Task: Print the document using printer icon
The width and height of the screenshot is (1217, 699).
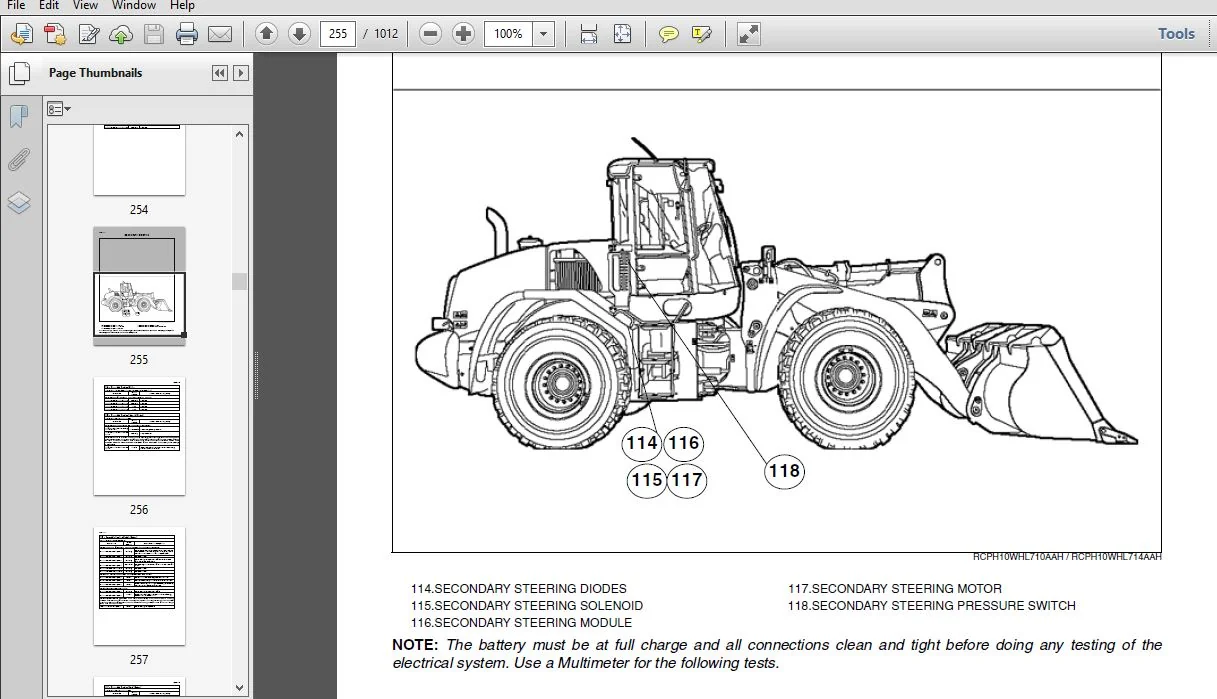Action: click(x=187, y=34)
